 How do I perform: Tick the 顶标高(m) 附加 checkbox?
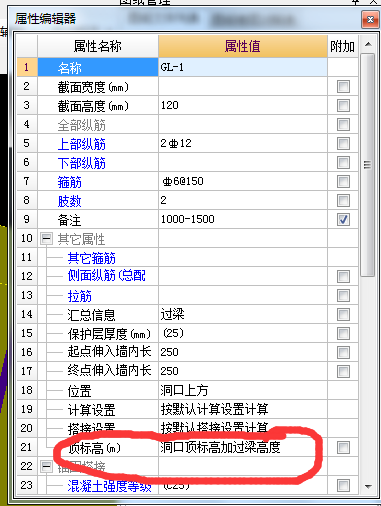[x=343, y=447]
